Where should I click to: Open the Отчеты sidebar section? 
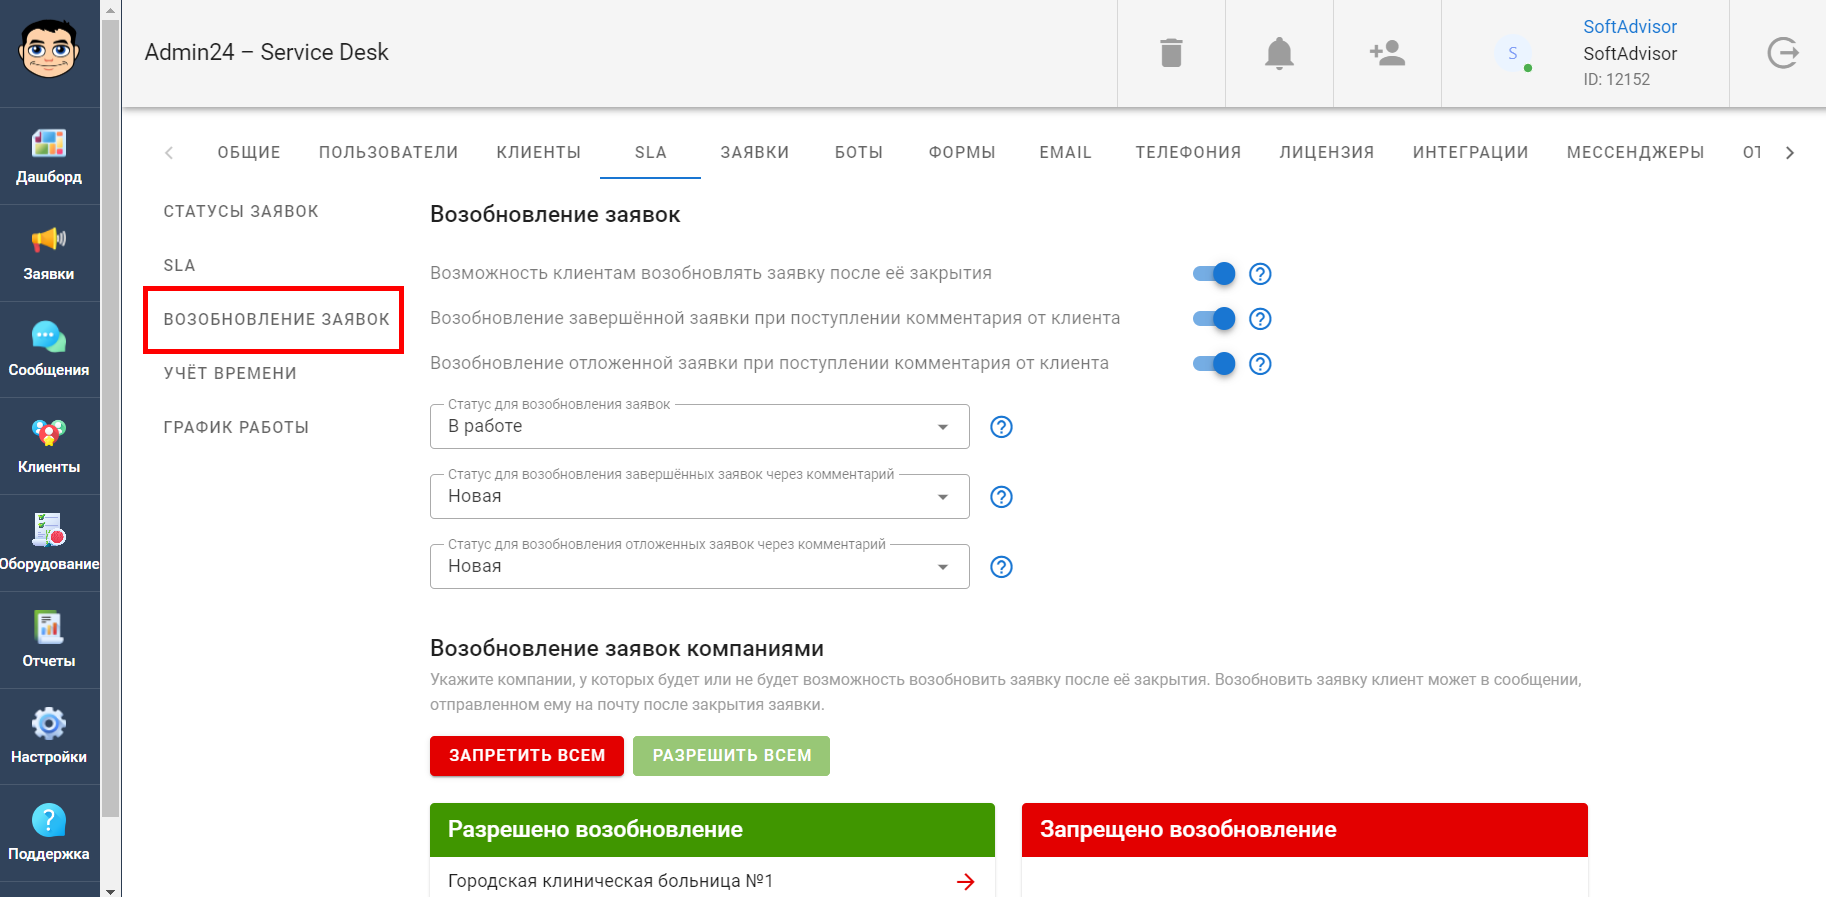tap(49, 640)
